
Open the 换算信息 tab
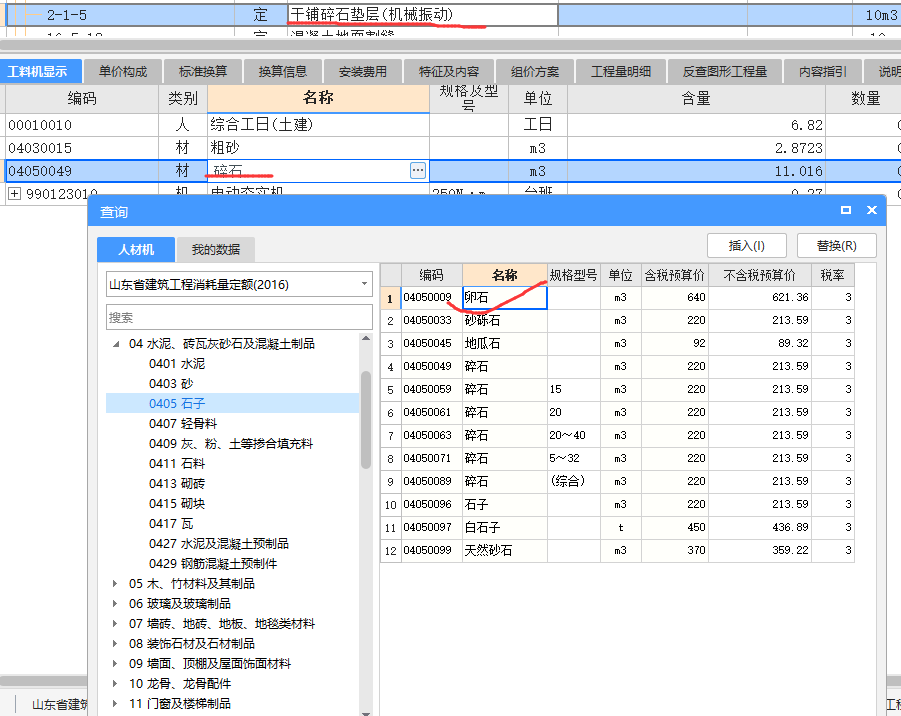coord(282,71)
